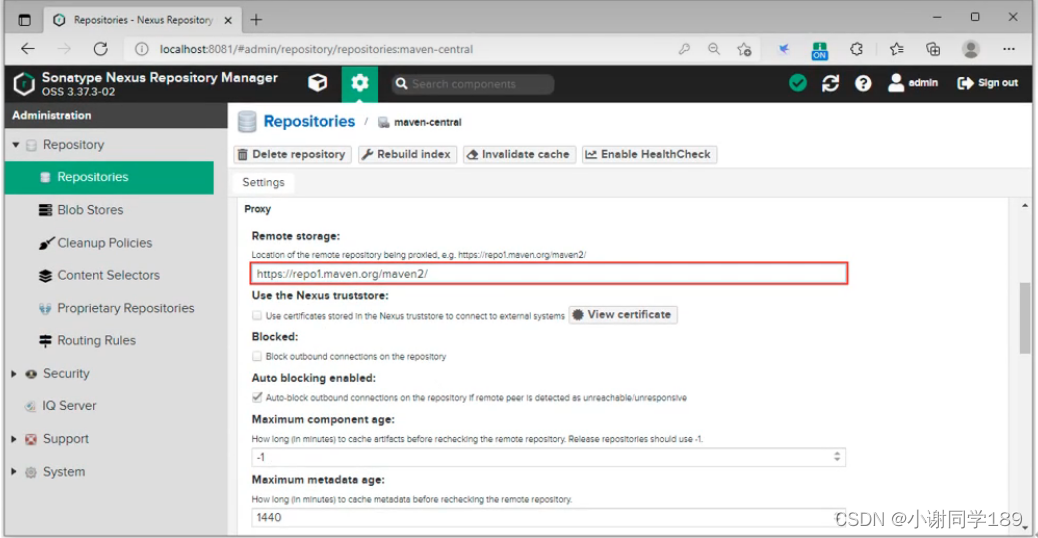Click the Maximum component age stepper arrows
This screenshot has width=1038, height=538.
837,457
